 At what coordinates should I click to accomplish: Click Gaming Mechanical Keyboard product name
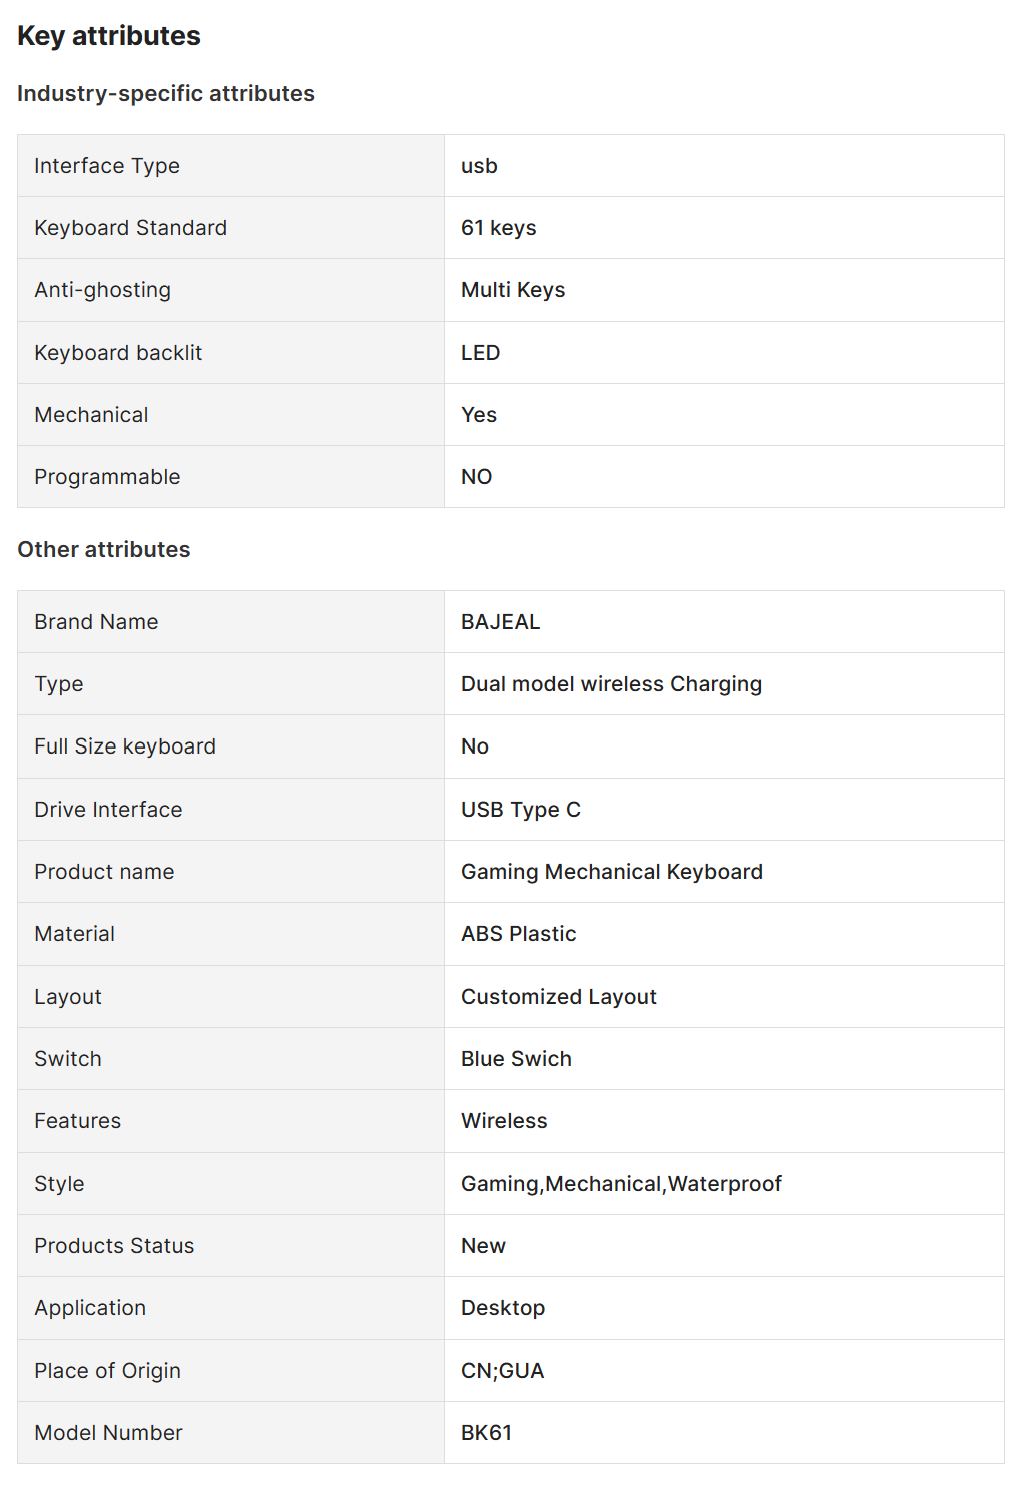(x=611, y=872)
